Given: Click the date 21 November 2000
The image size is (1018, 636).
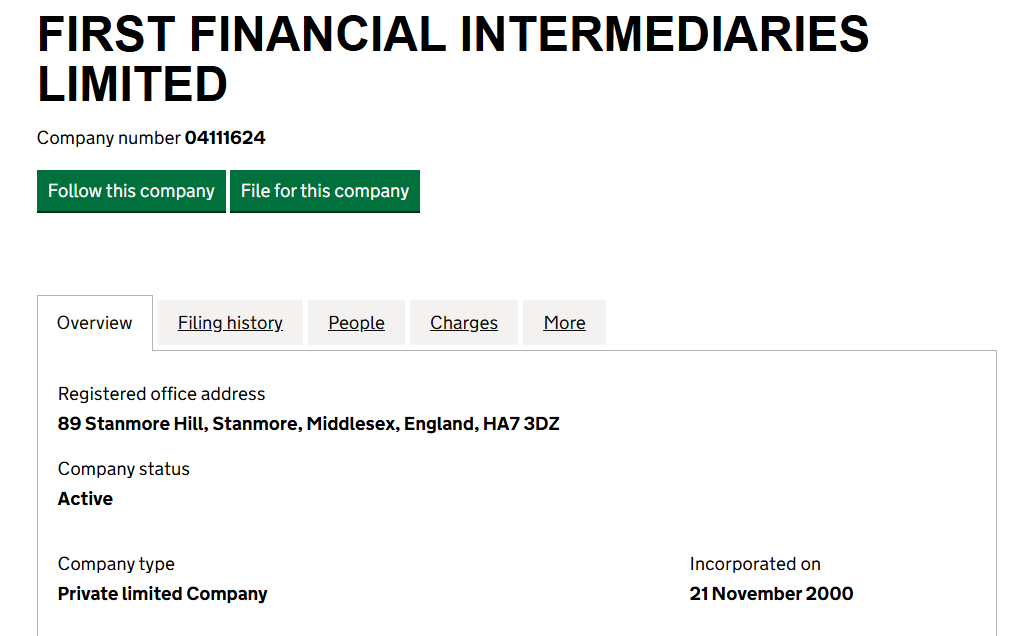Looking at the screenshot, I should click(771, 594).
